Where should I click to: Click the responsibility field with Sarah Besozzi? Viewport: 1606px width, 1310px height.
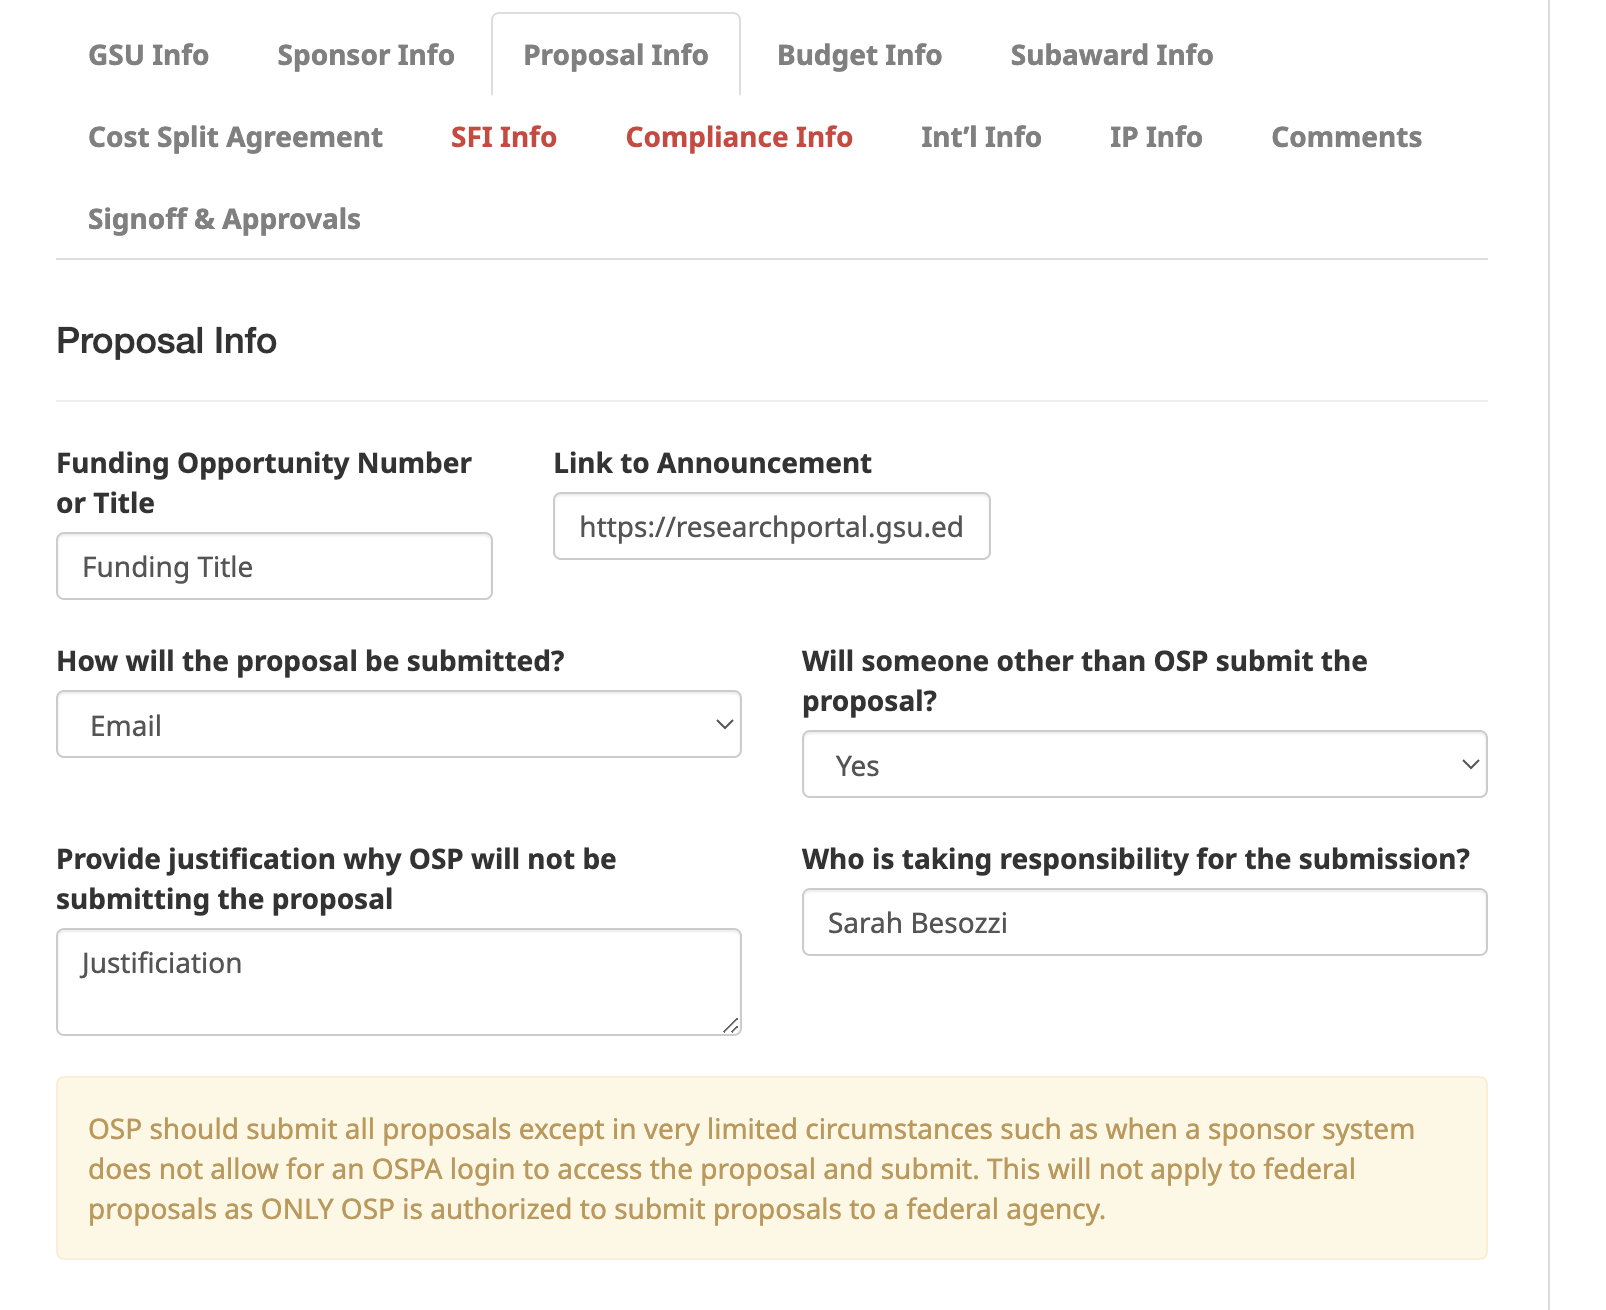point(1144,922)
